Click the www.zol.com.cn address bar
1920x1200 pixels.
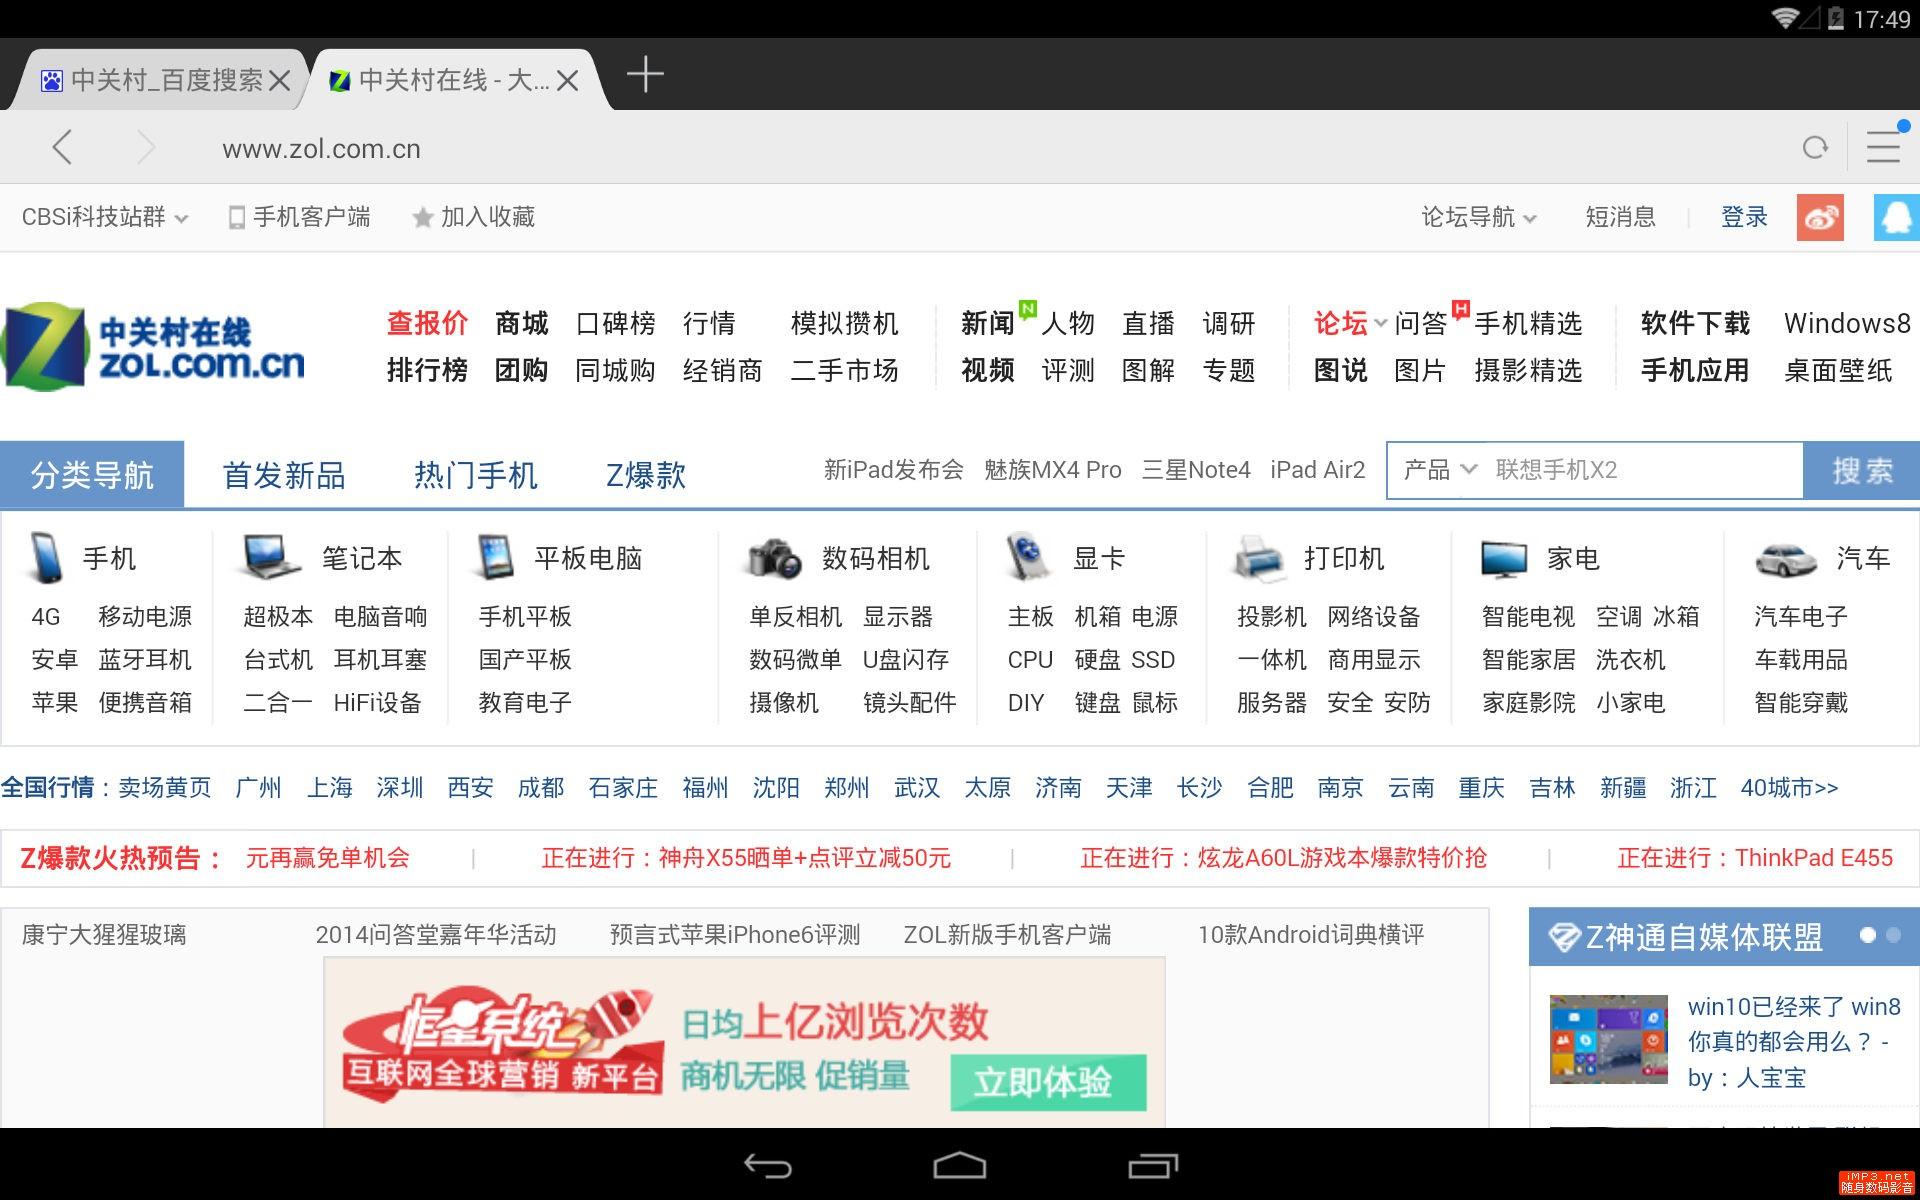[x=321, y=149]
